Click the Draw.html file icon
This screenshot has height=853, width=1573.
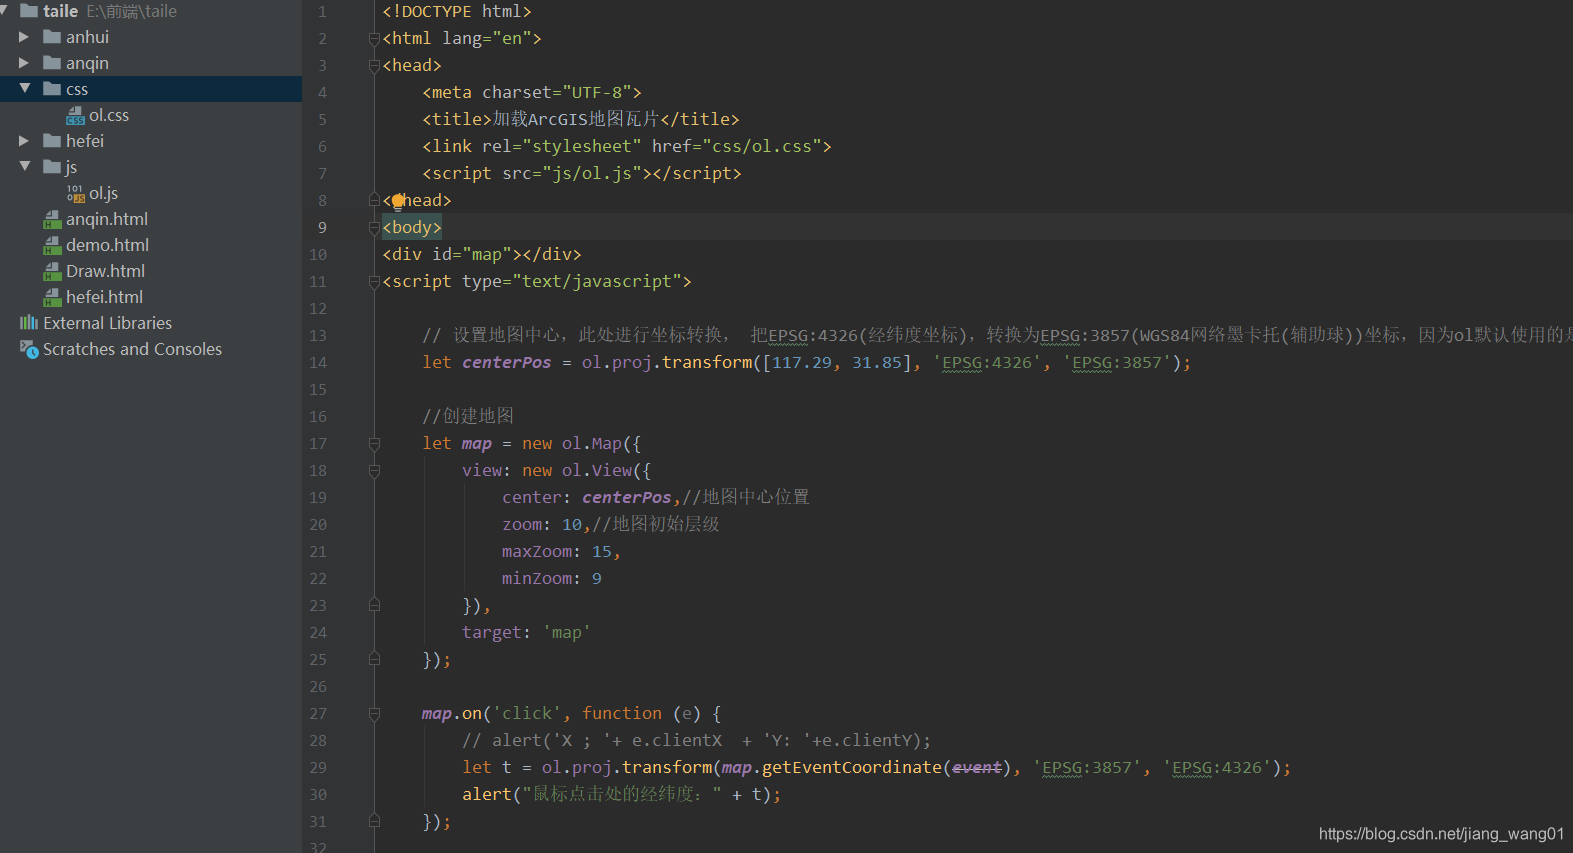pos(52,272)
